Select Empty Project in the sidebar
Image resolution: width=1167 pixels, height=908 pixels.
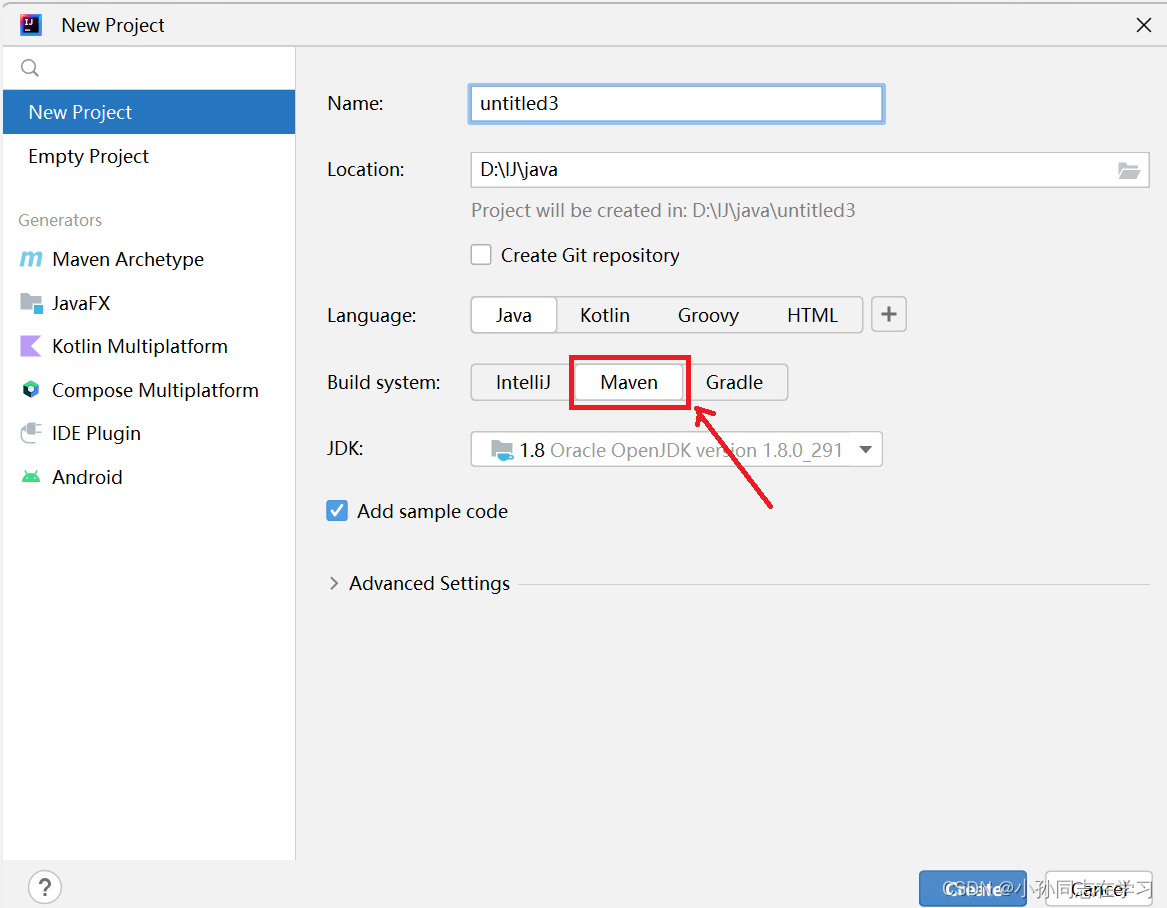click(149, 156)
